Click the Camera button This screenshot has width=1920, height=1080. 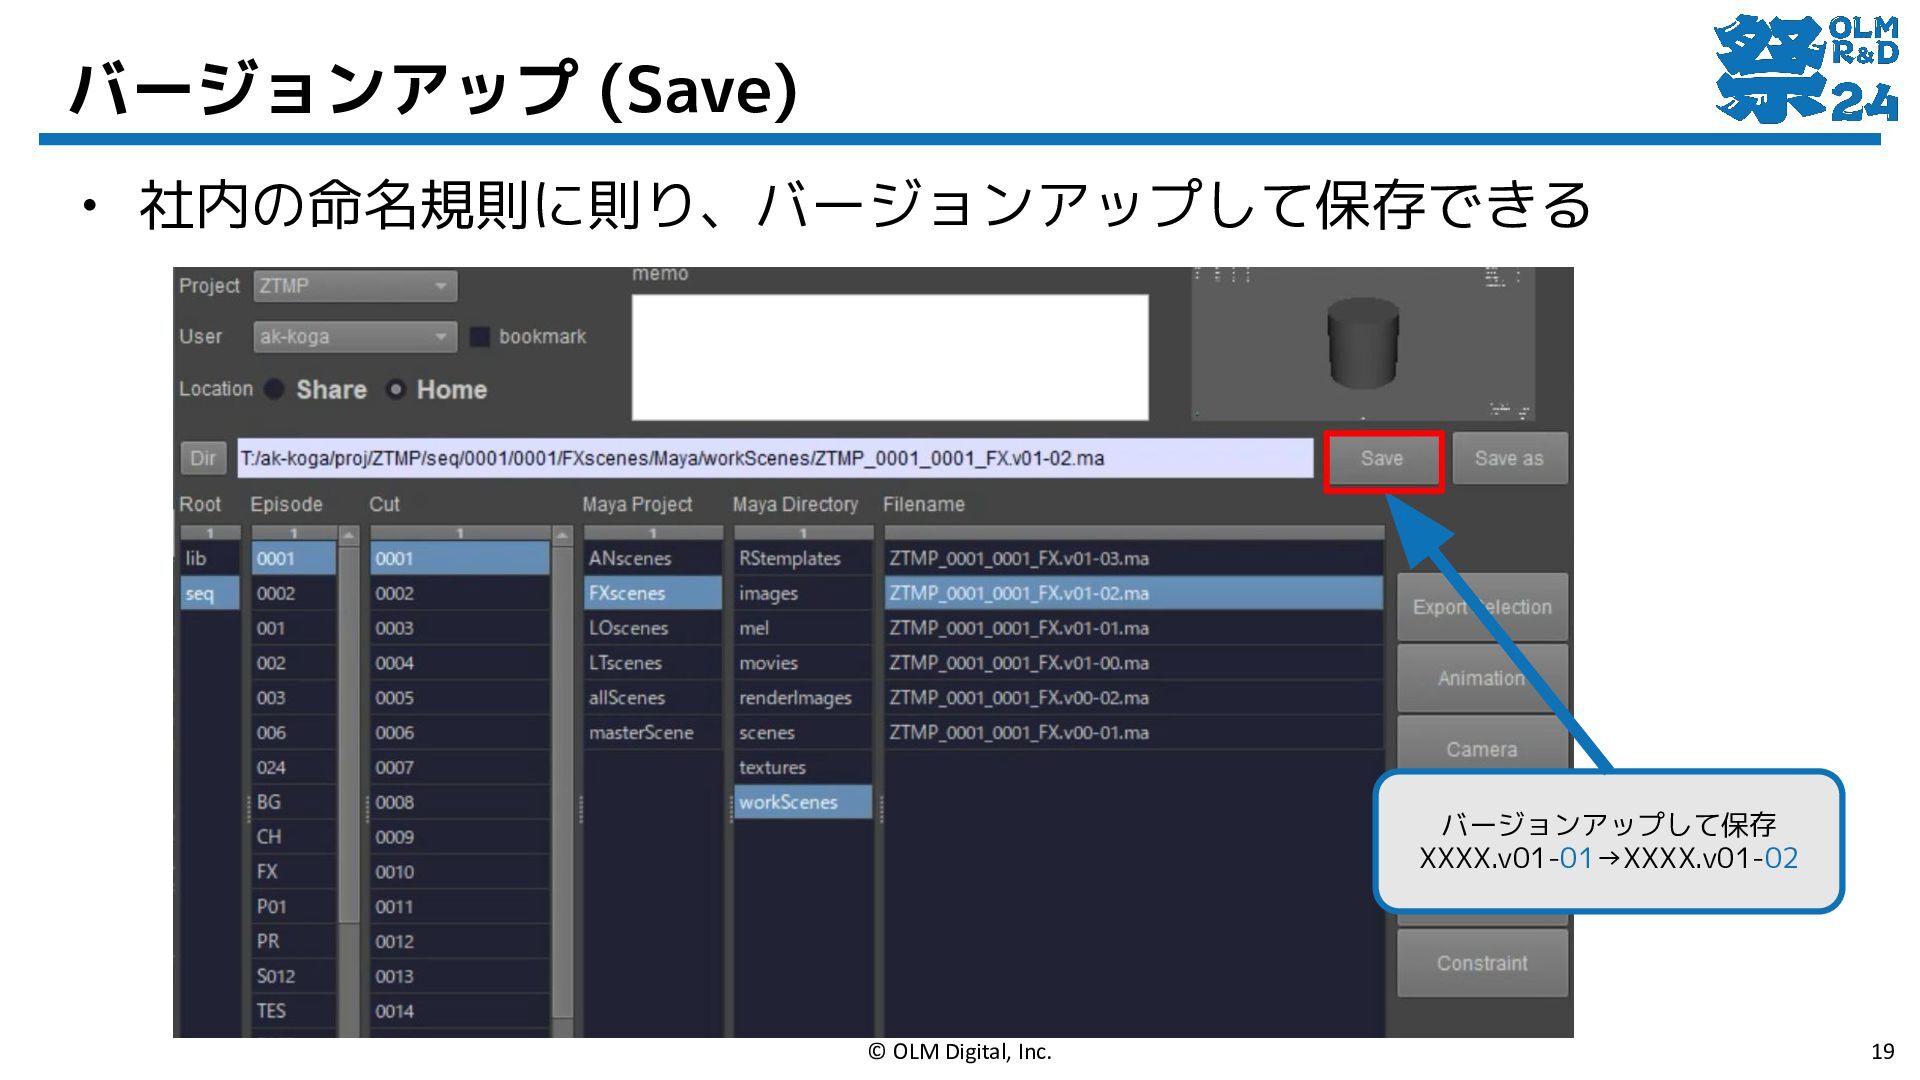coord(1482,749)
